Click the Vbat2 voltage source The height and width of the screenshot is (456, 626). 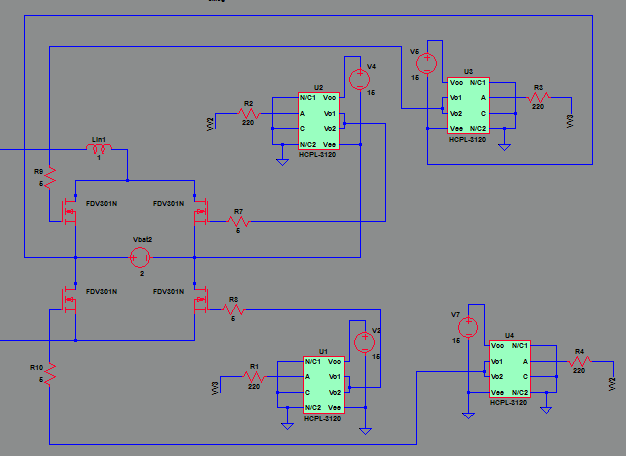[x=141, y=257]
